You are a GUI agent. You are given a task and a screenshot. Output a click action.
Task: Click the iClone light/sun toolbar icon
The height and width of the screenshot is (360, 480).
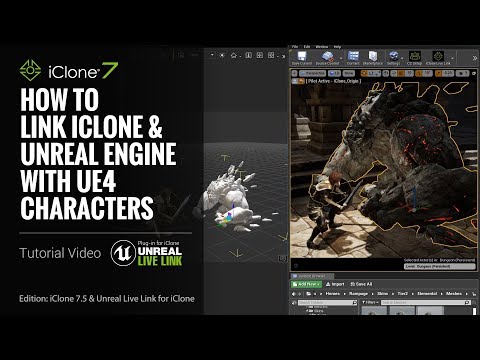(x=222, y=55)
